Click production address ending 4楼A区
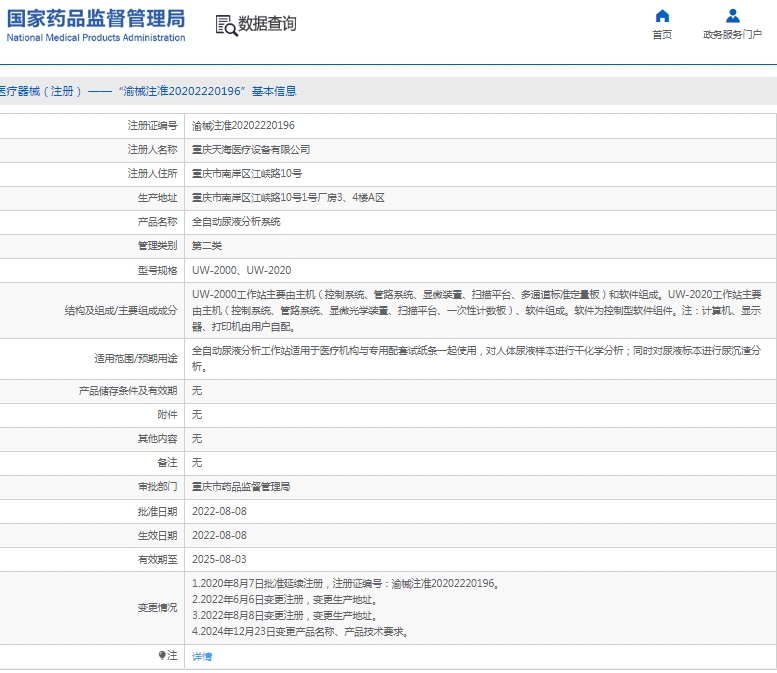Viewport: 777px width, 673px height. tap(288, 198)
